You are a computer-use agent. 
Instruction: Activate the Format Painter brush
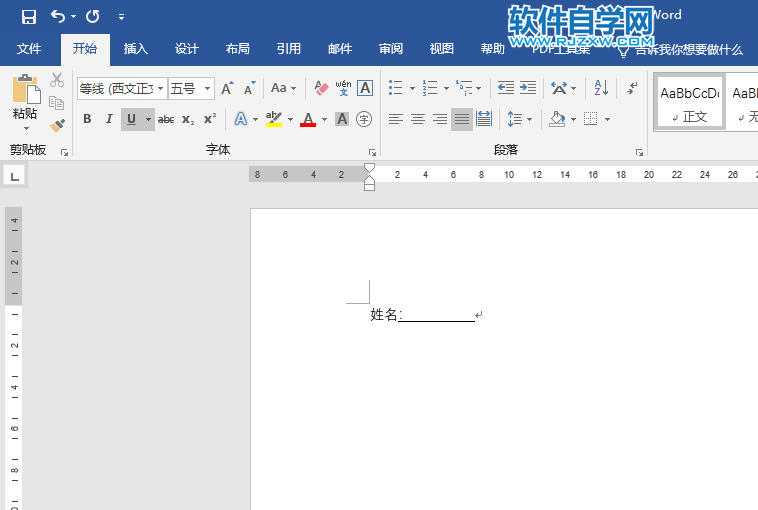(x=57, y=126)
